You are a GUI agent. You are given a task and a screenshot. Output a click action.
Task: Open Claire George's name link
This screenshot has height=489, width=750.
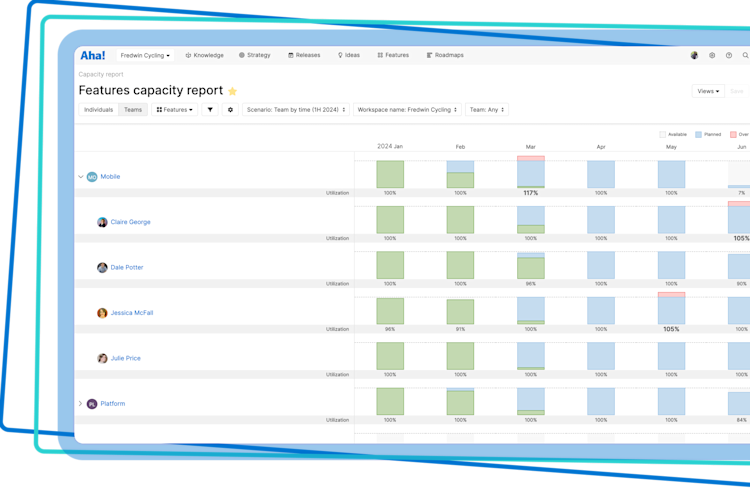click(131, 222)
